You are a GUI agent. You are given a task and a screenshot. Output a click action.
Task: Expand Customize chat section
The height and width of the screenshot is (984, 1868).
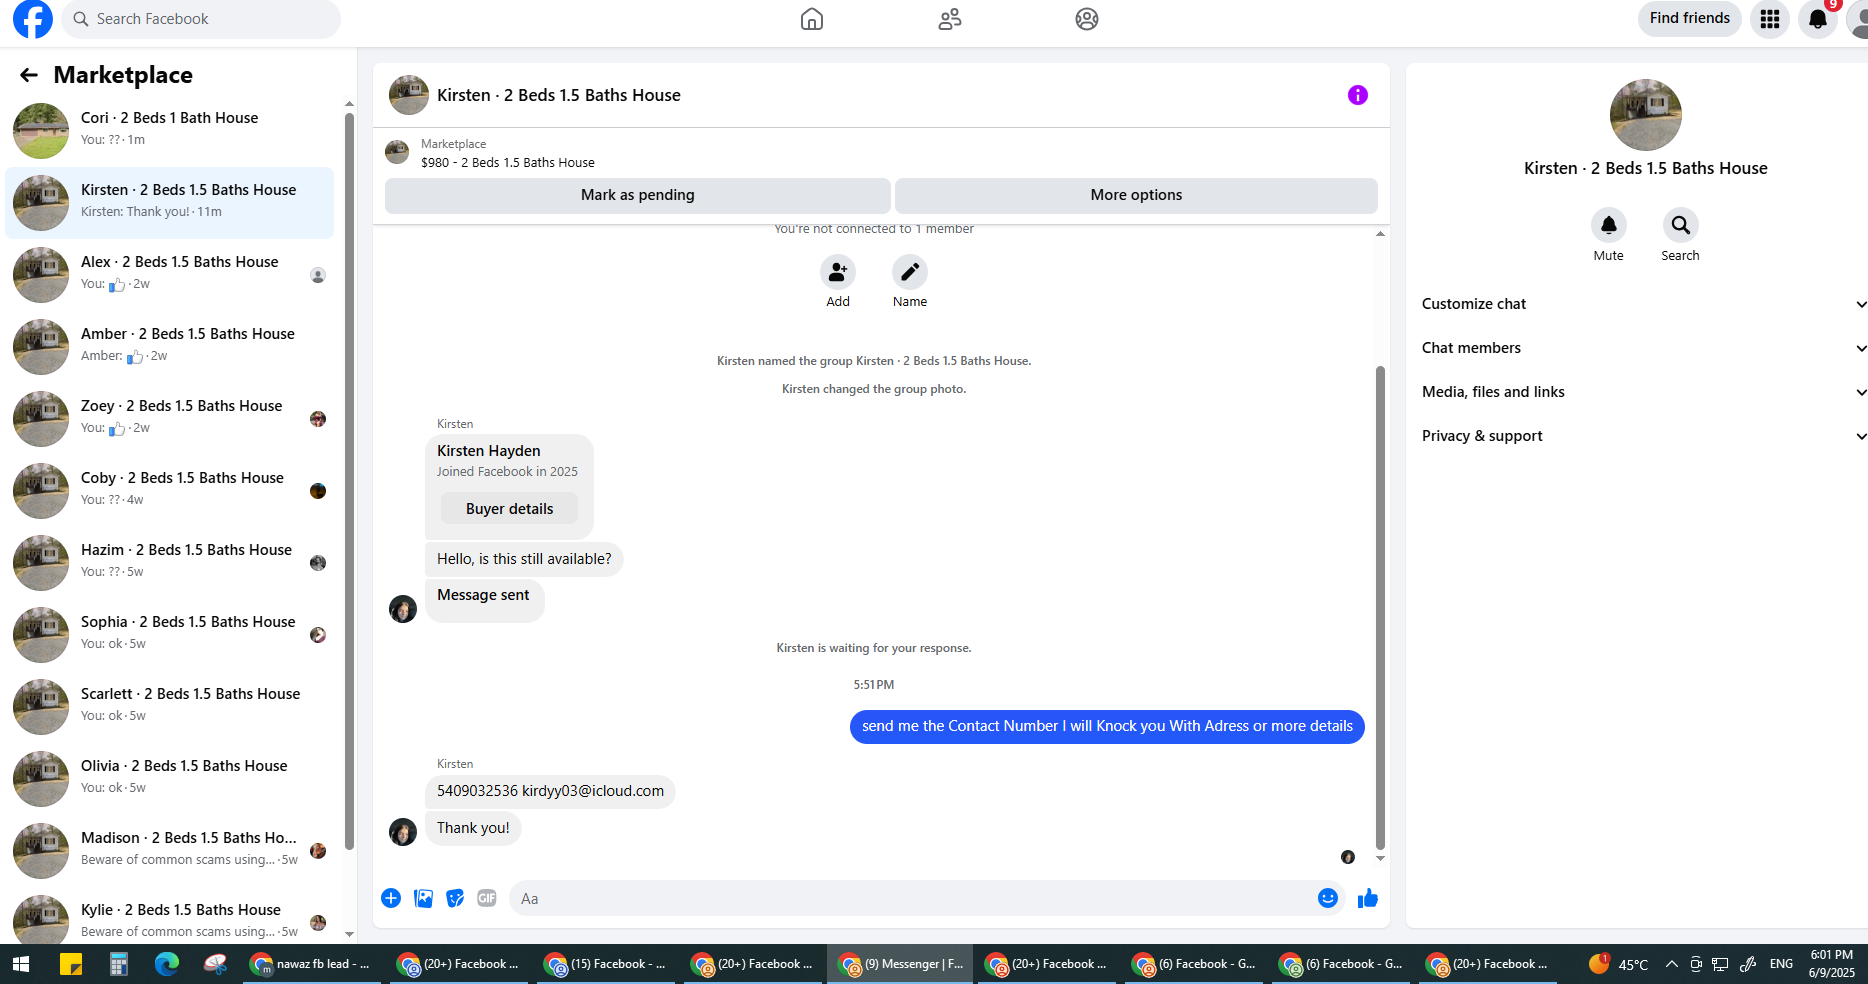[1644, 304]
